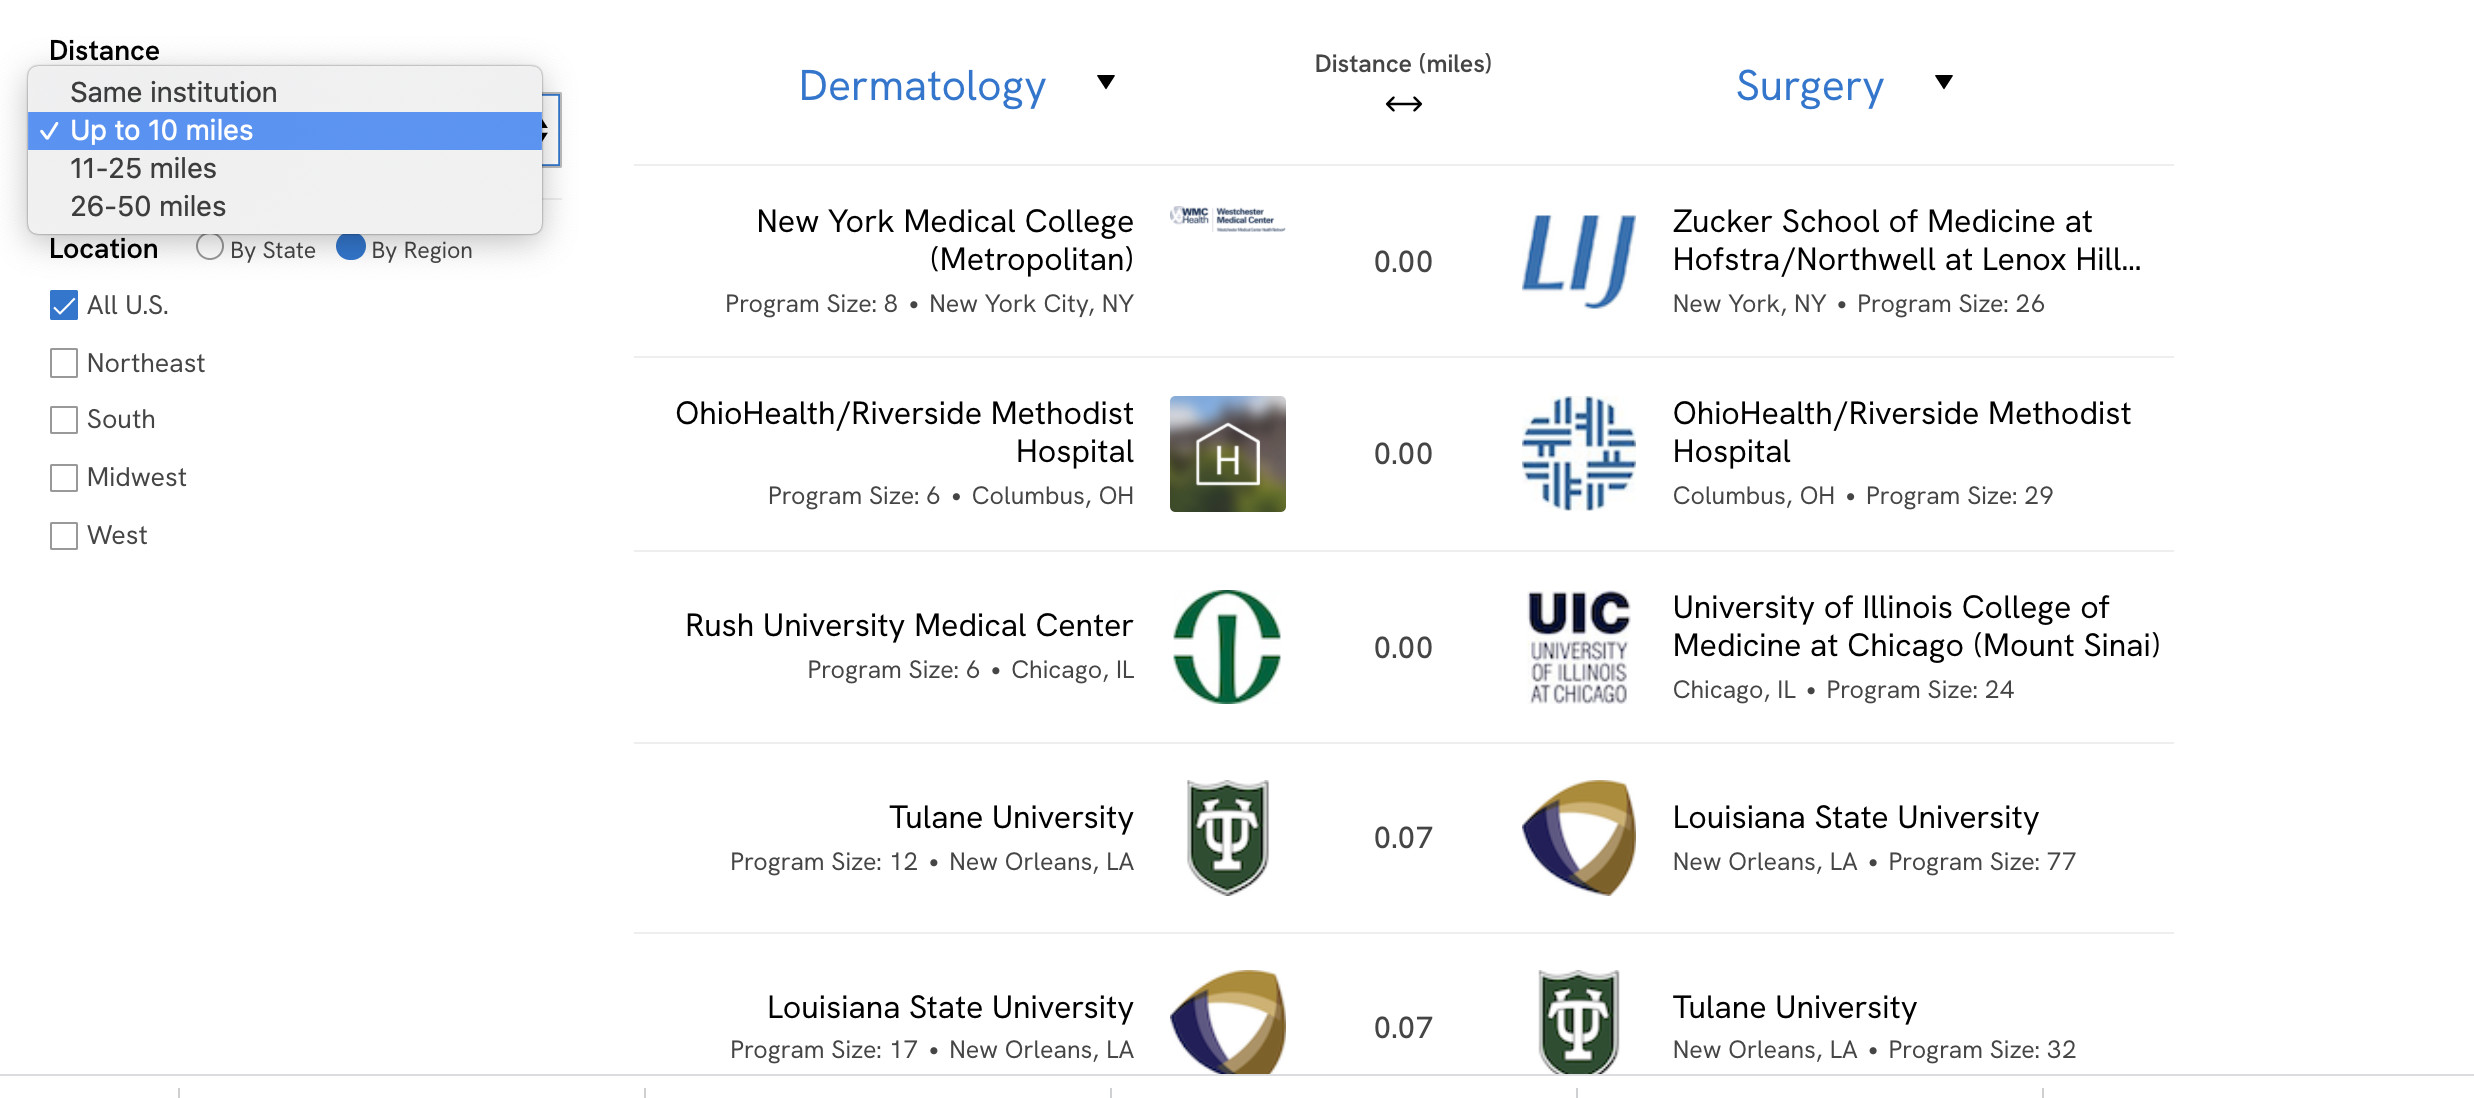Viewport: 2474px width, 1098px height.
Task: Select Same institution in distance menu
Action: pyautogui.click(x=173, y=91)
